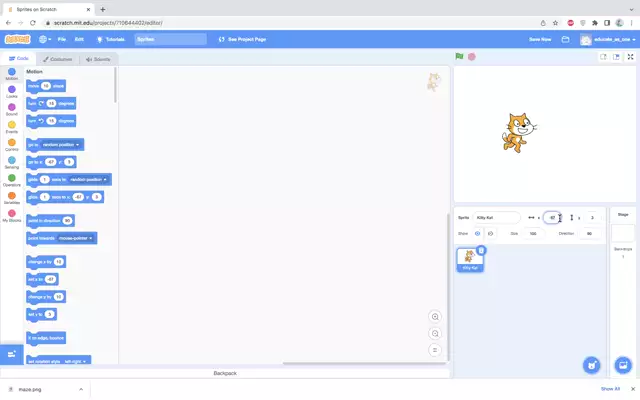640x400 pixels.
Task: Select the My Blocks category
Action: pyautogui.click(x=11, y=216)
